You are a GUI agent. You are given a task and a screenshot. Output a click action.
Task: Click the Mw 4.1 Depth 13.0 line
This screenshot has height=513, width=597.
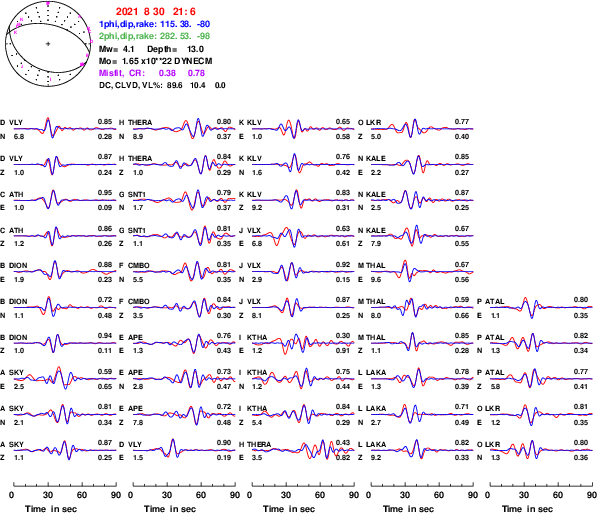[x=151, y=49]
